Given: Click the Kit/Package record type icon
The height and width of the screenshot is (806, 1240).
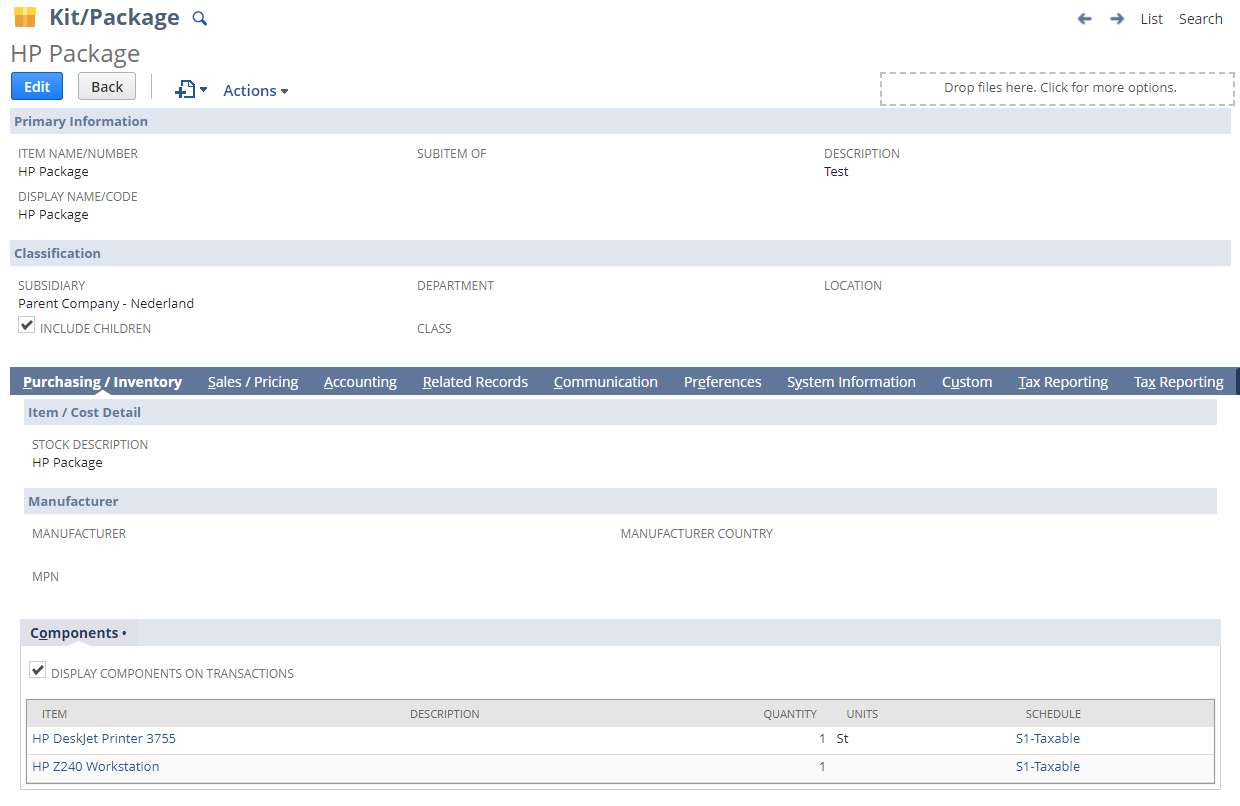Looking at the screenshot, I should pyautogui.click(x=25, y=17).
